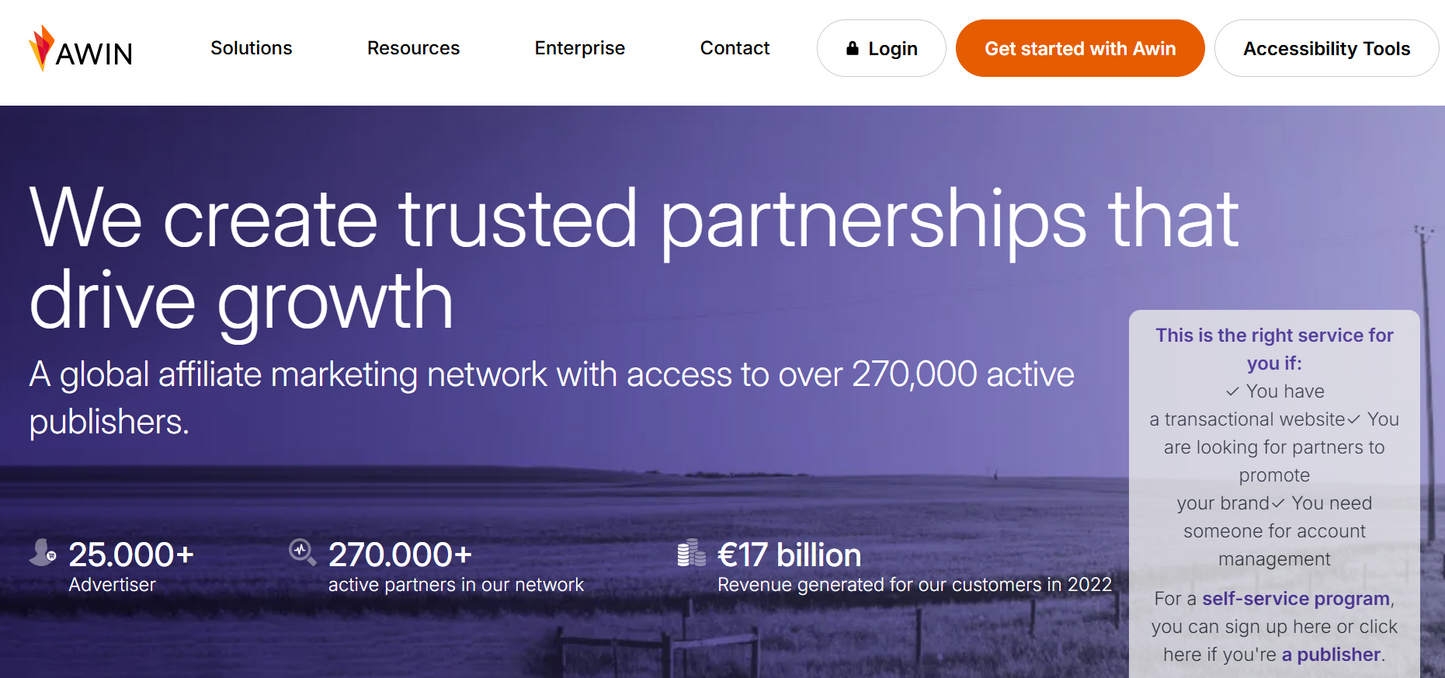Open Accessibility Tools
The width and height of the screenshot is (1445, 678).
[1326, 49]
